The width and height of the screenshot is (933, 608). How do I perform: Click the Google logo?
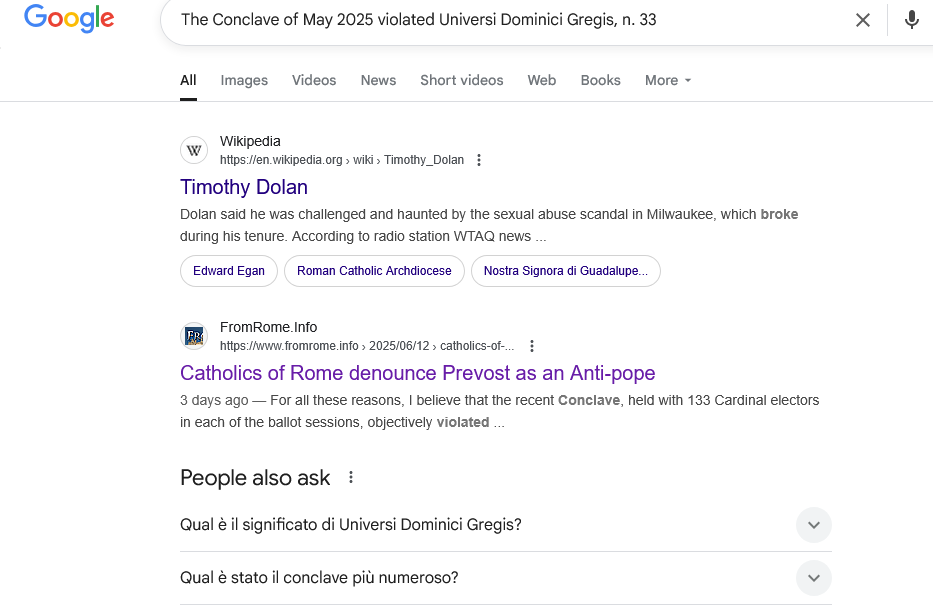point(69,18)
